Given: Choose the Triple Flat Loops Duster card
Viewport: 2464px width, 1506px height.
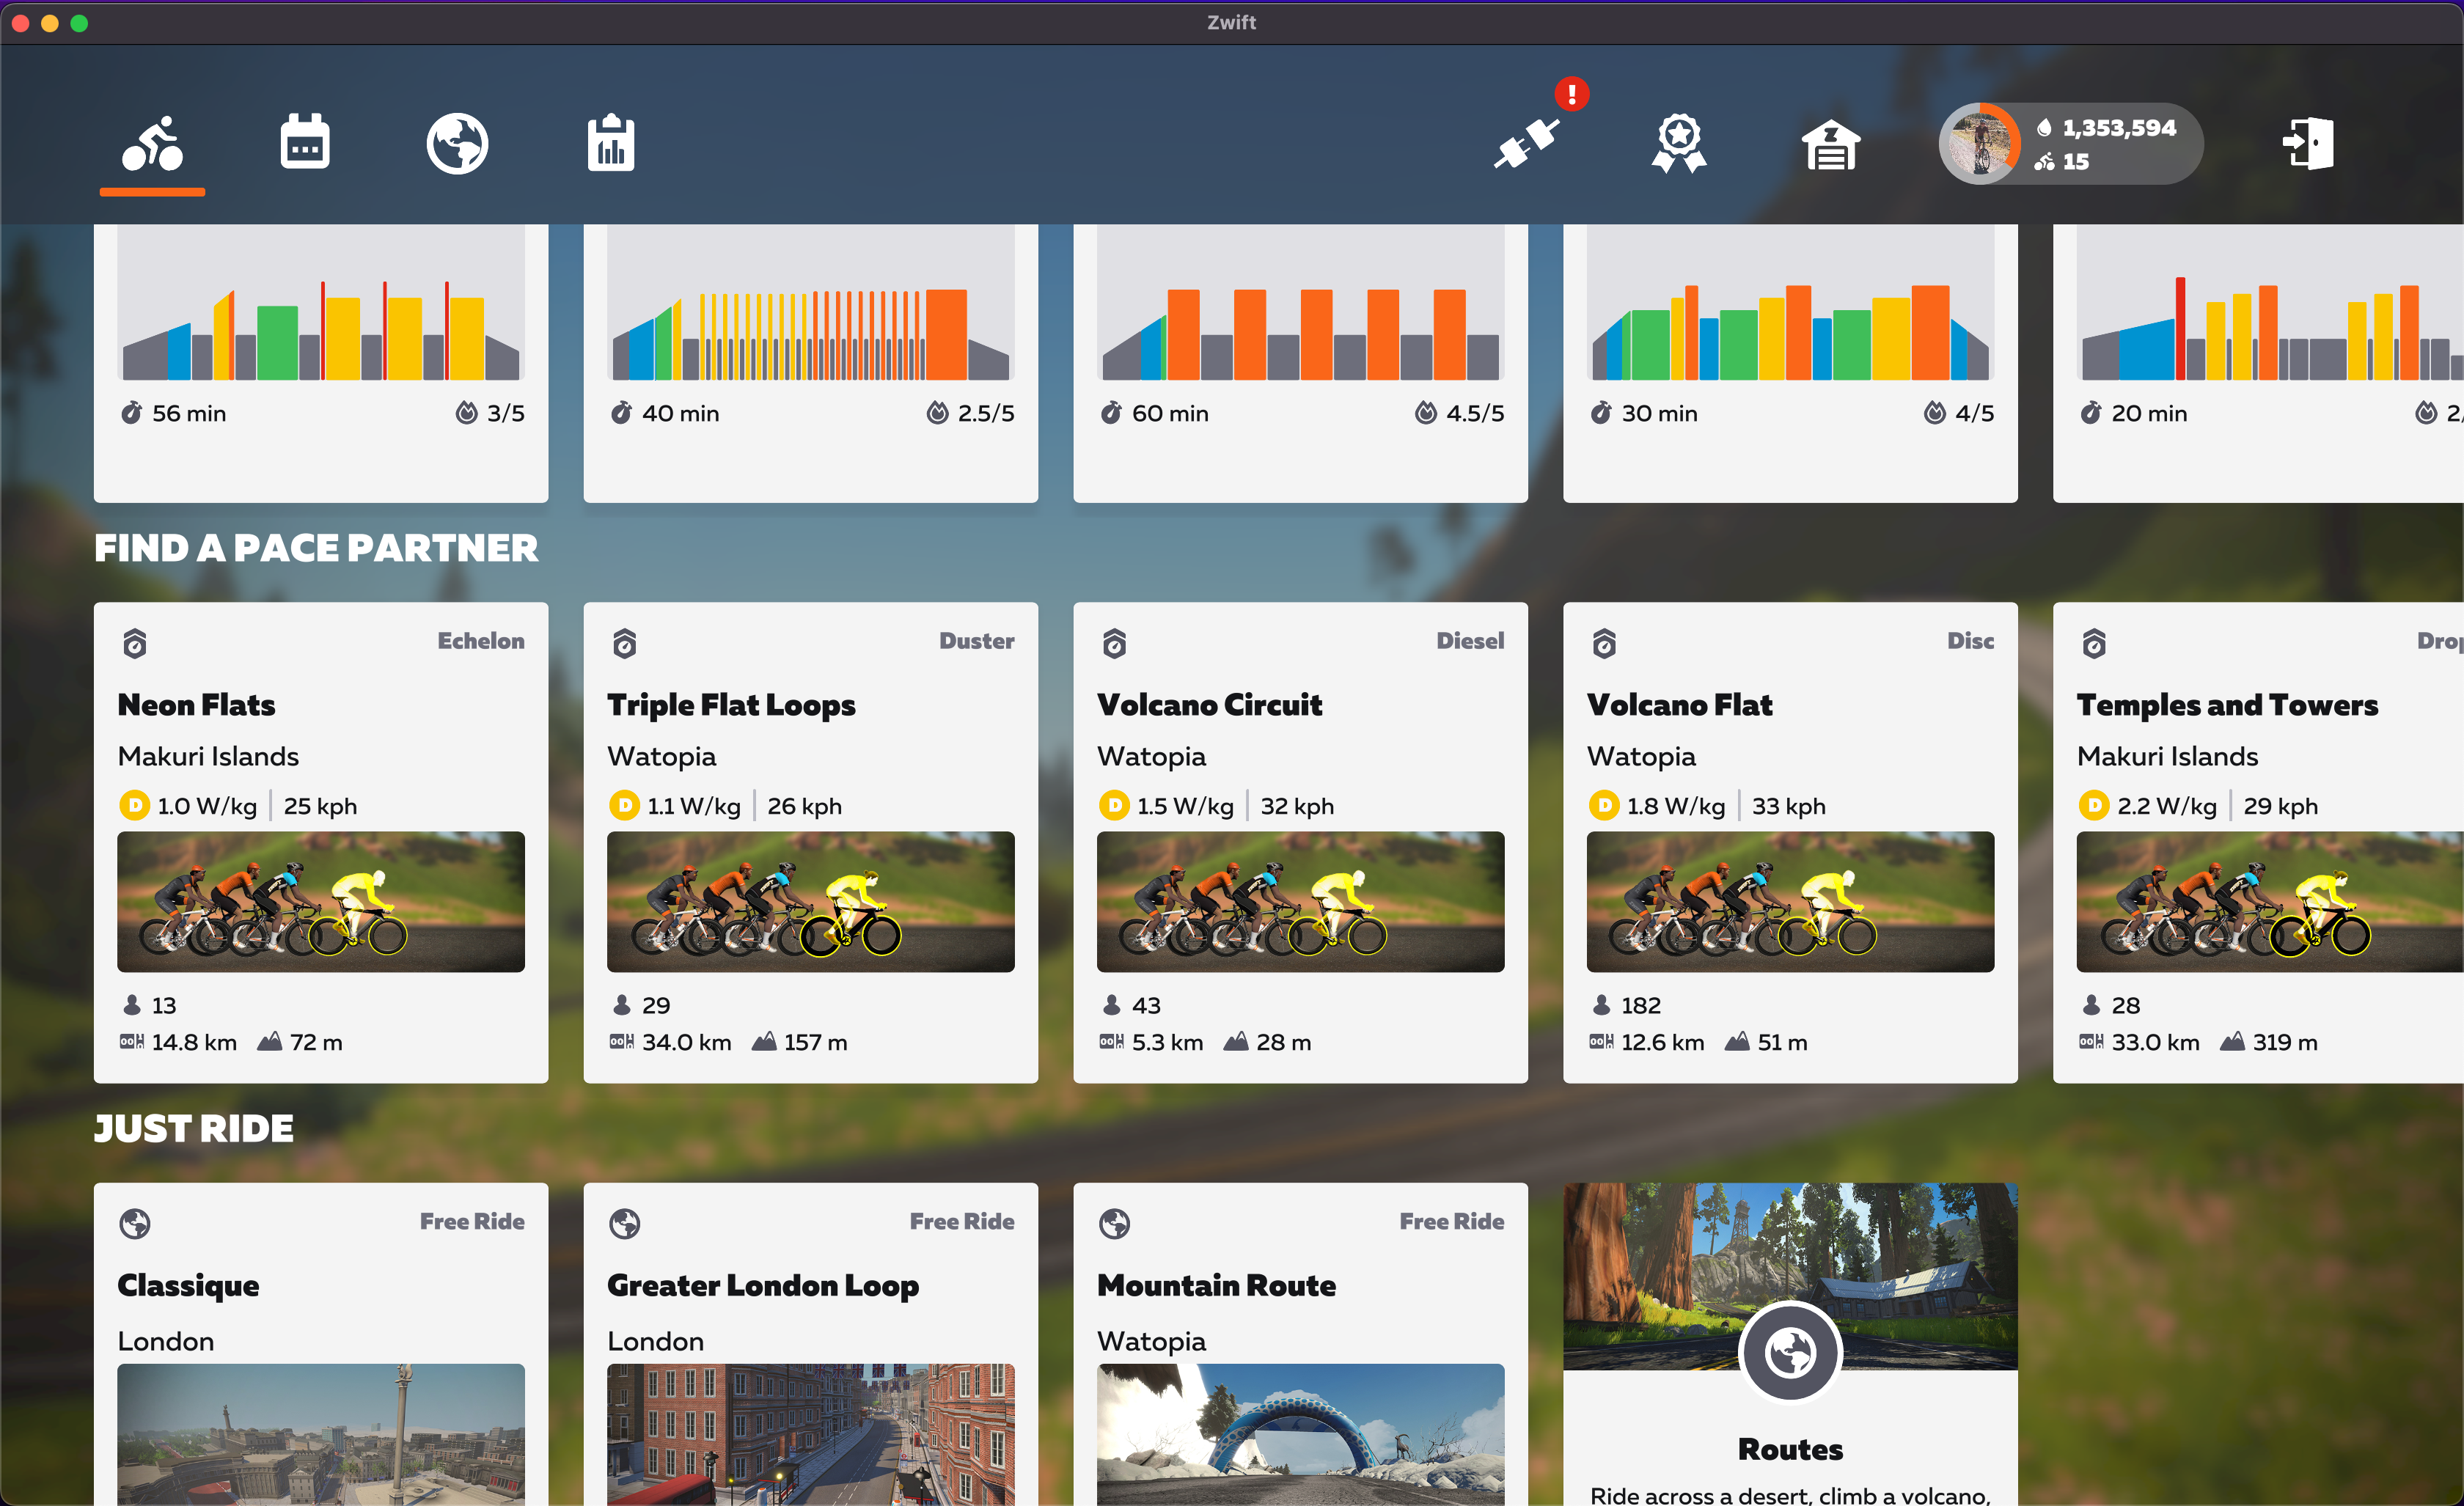Looking at the screenshot, I should [810, 842].
